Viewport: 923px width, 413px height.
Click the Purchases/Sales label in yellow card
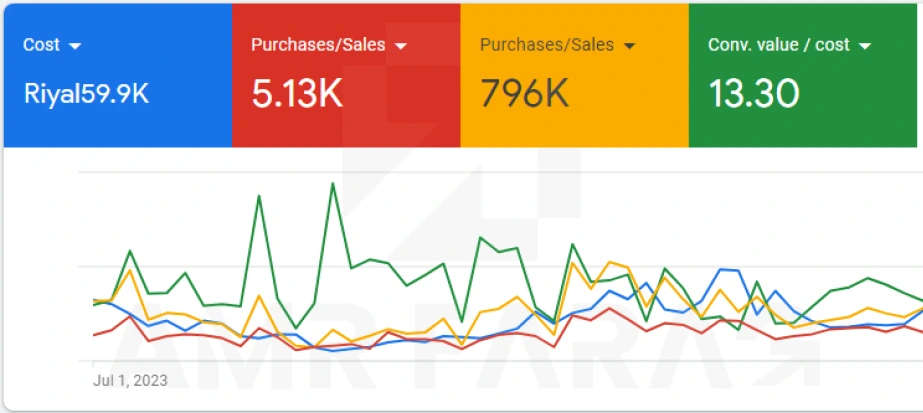(547, 45)
